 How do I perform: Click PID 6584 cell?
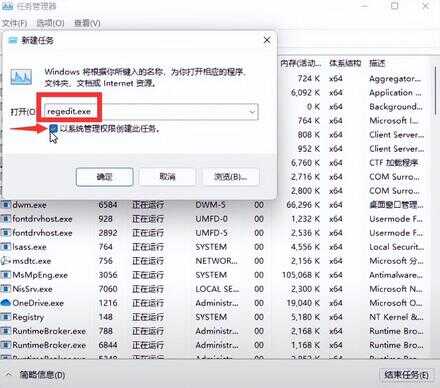(108, 205)
